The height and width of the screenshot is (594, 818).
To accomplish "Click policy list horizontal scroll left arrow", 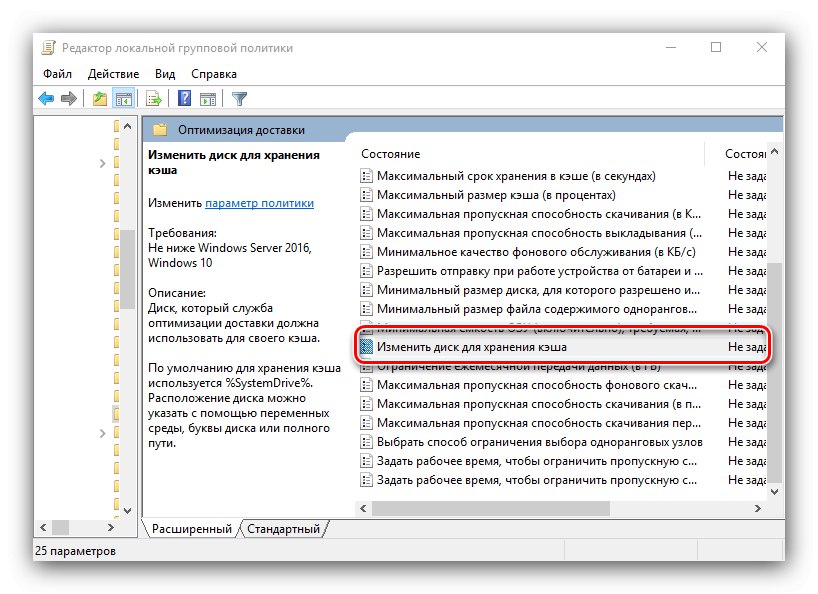I will tap(363, 508).
